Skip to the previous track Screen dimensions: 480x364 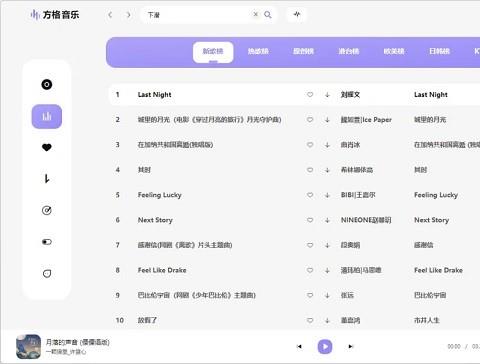[299, 347]
